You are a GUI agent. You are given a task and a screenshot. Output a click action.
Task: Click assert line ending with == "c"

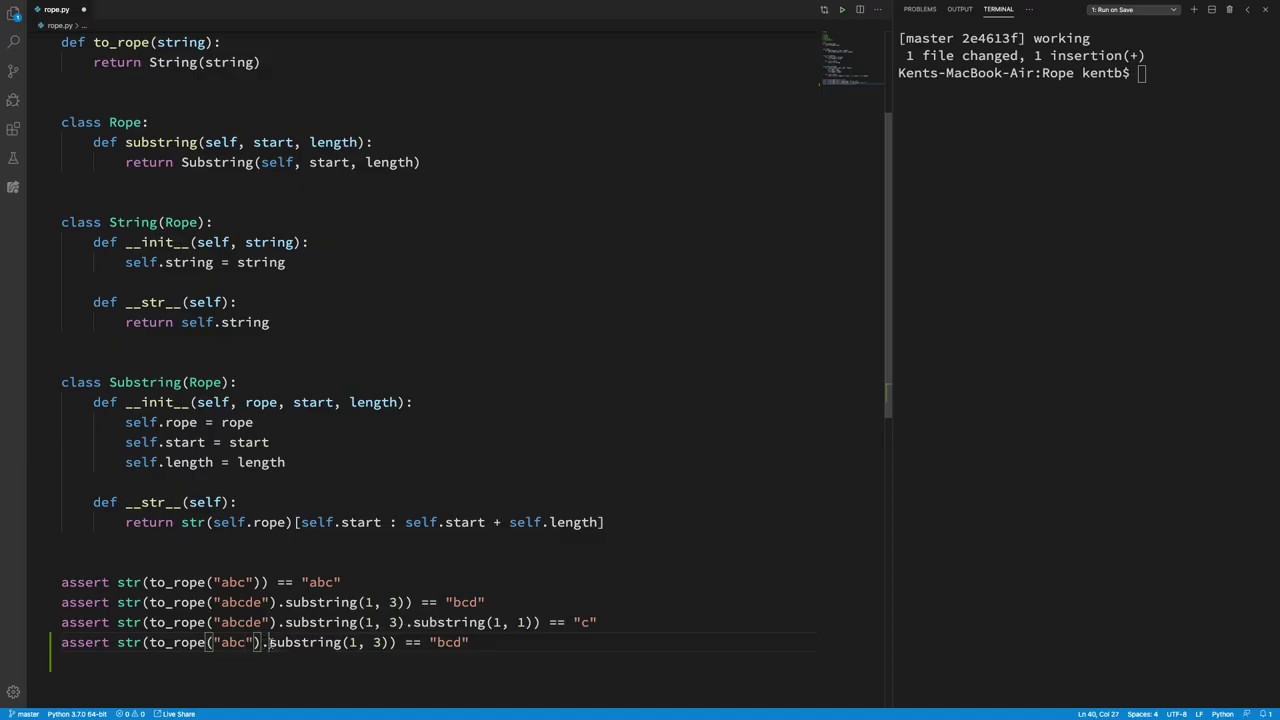329,622
